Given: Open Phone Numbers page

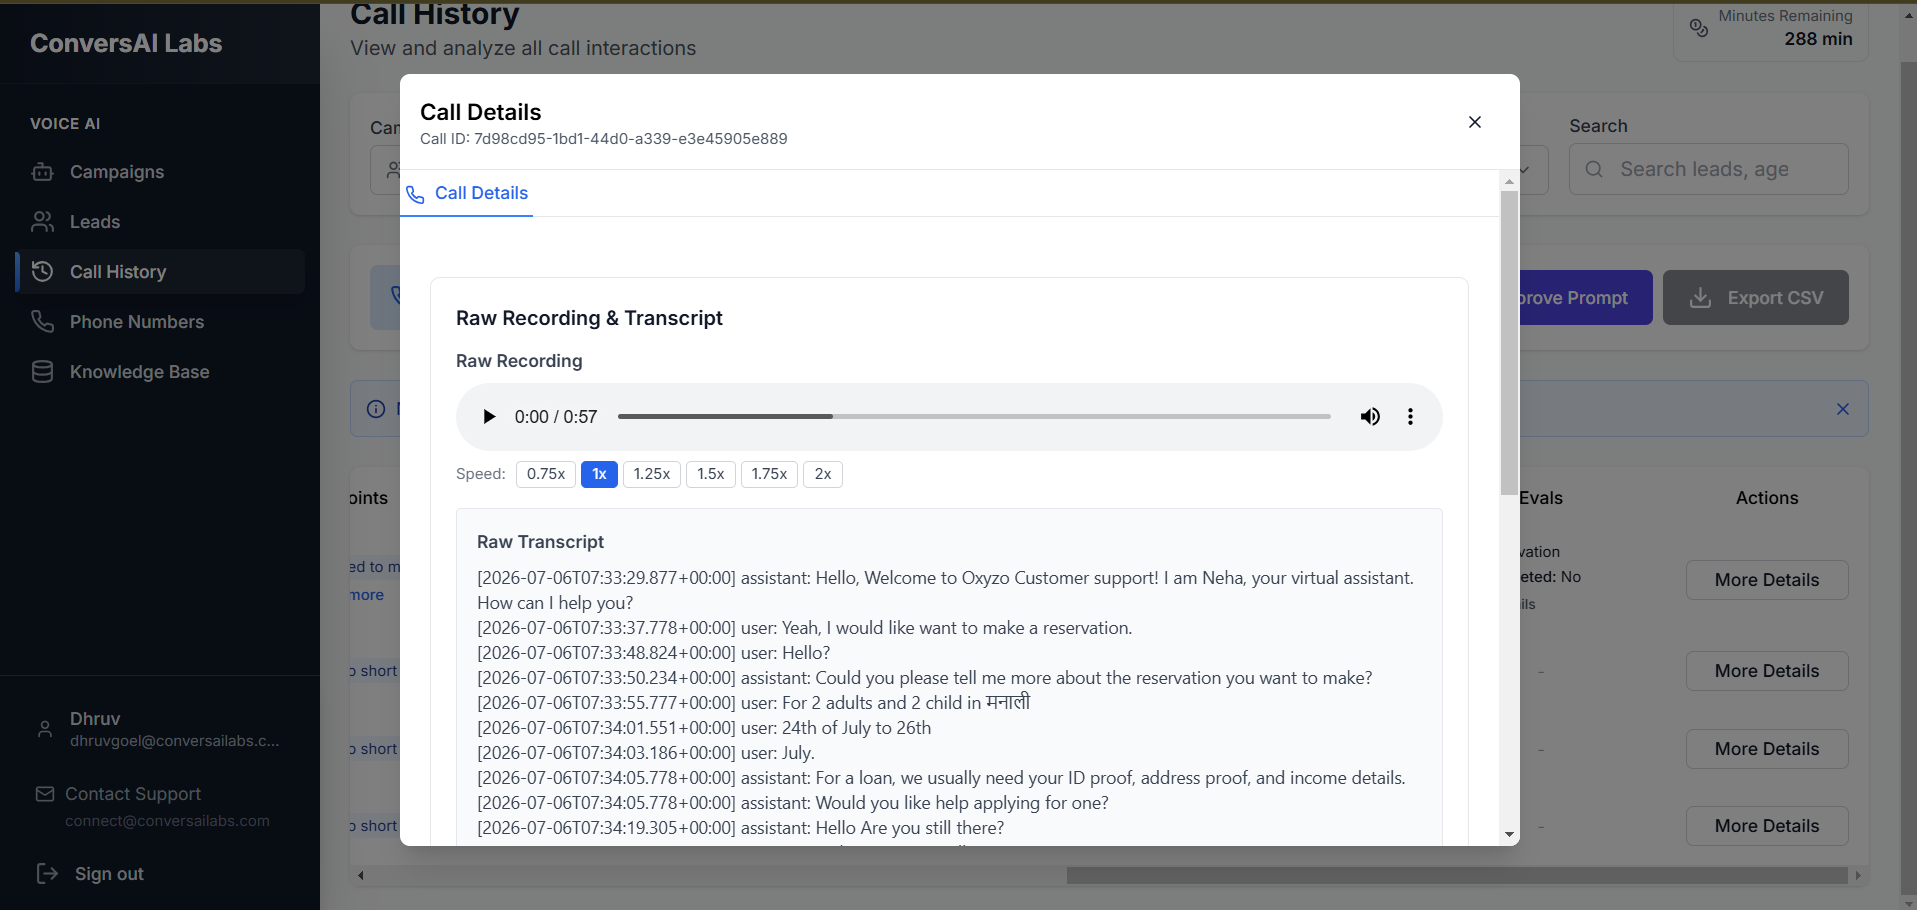Looking at the screenshot, I should (x=160, y=322).
